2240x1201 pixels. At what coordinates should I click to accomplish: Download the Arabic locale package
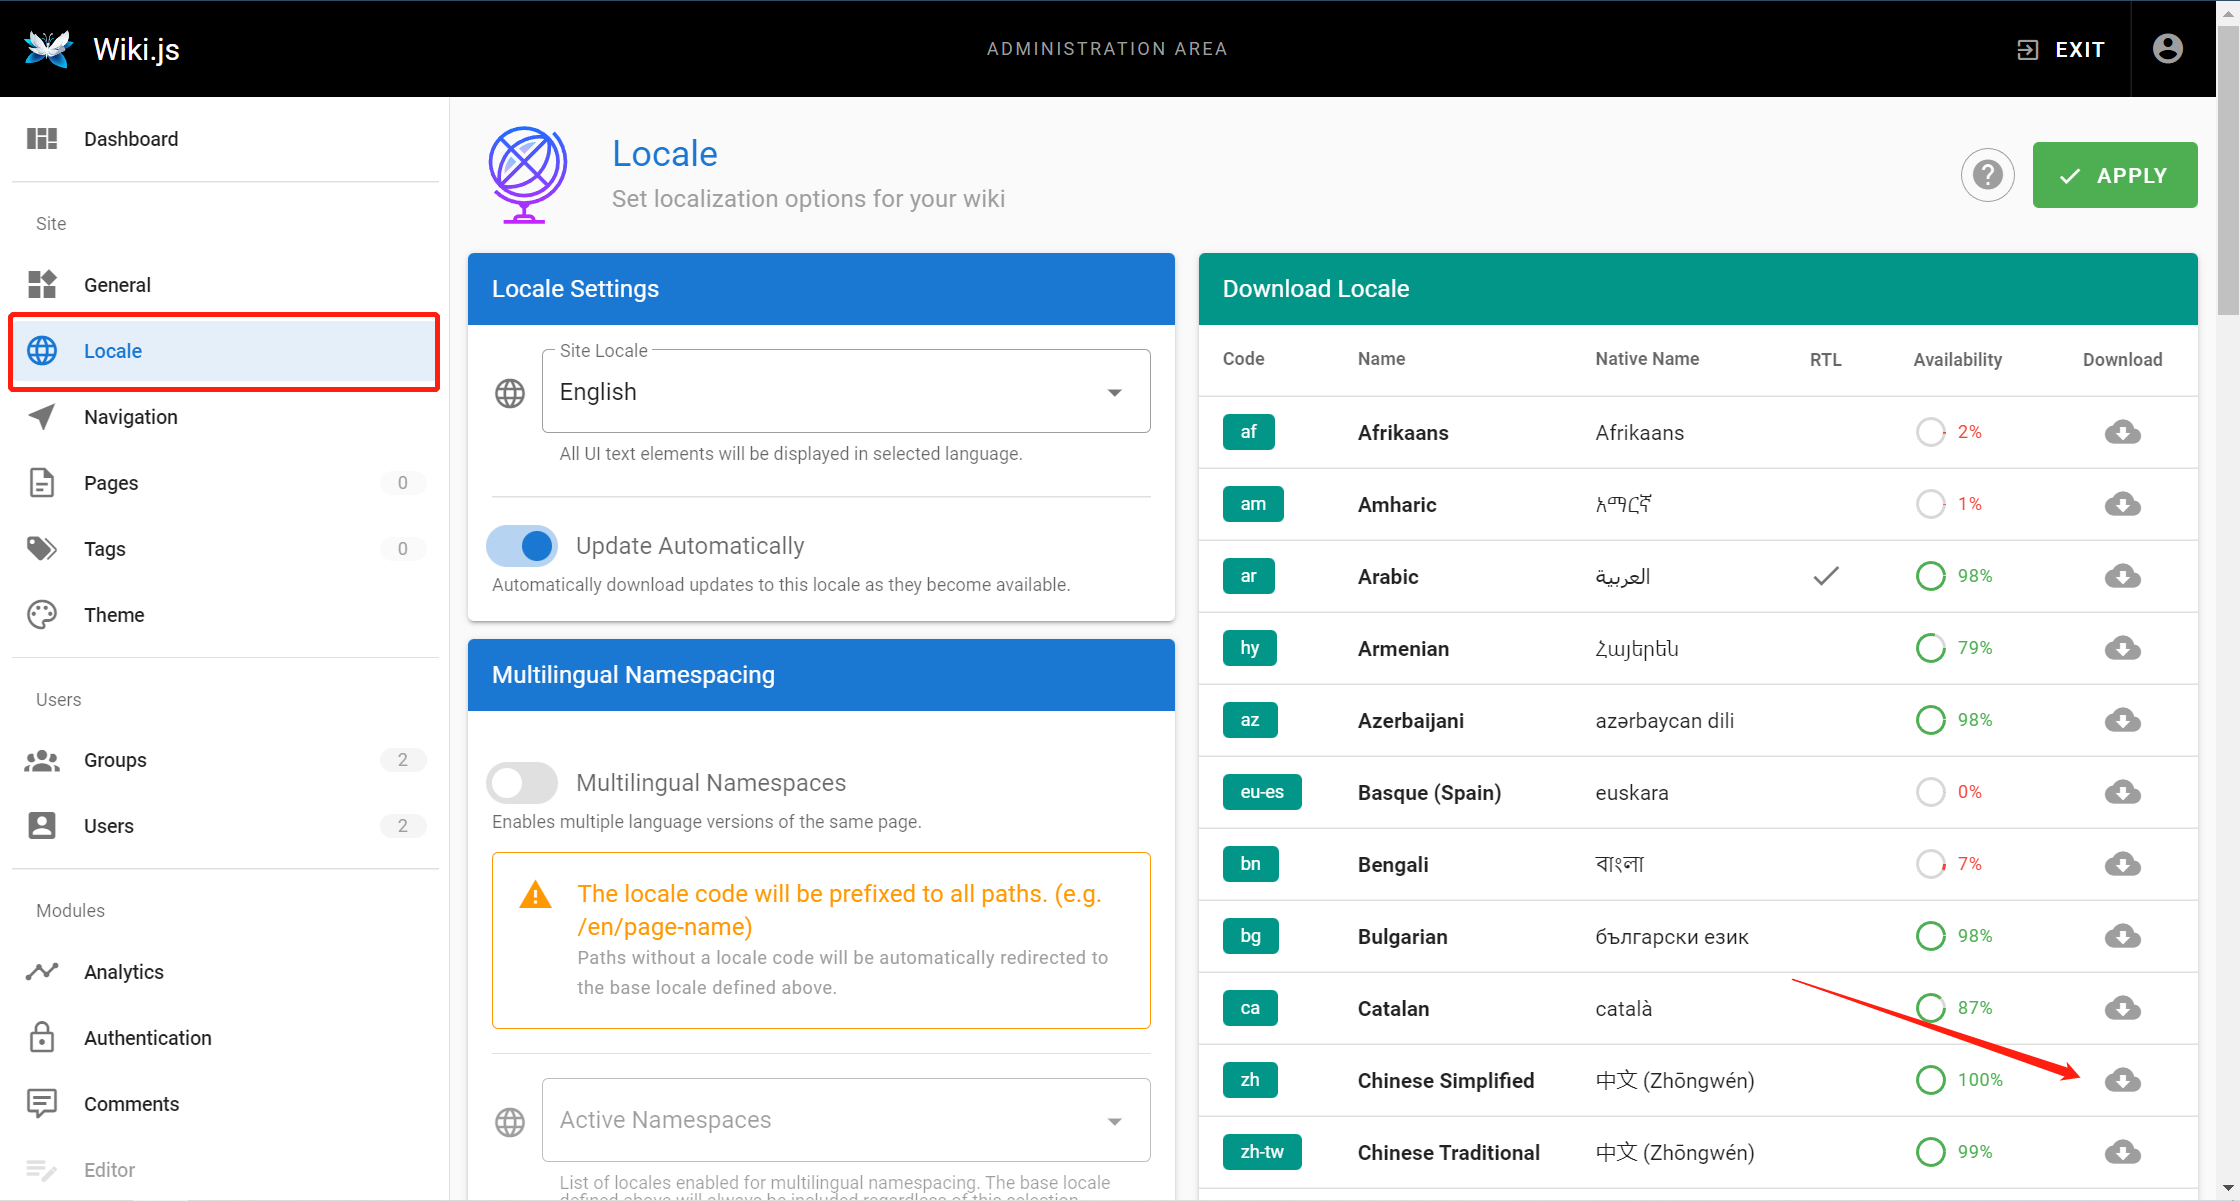[x=2123, y=576]
